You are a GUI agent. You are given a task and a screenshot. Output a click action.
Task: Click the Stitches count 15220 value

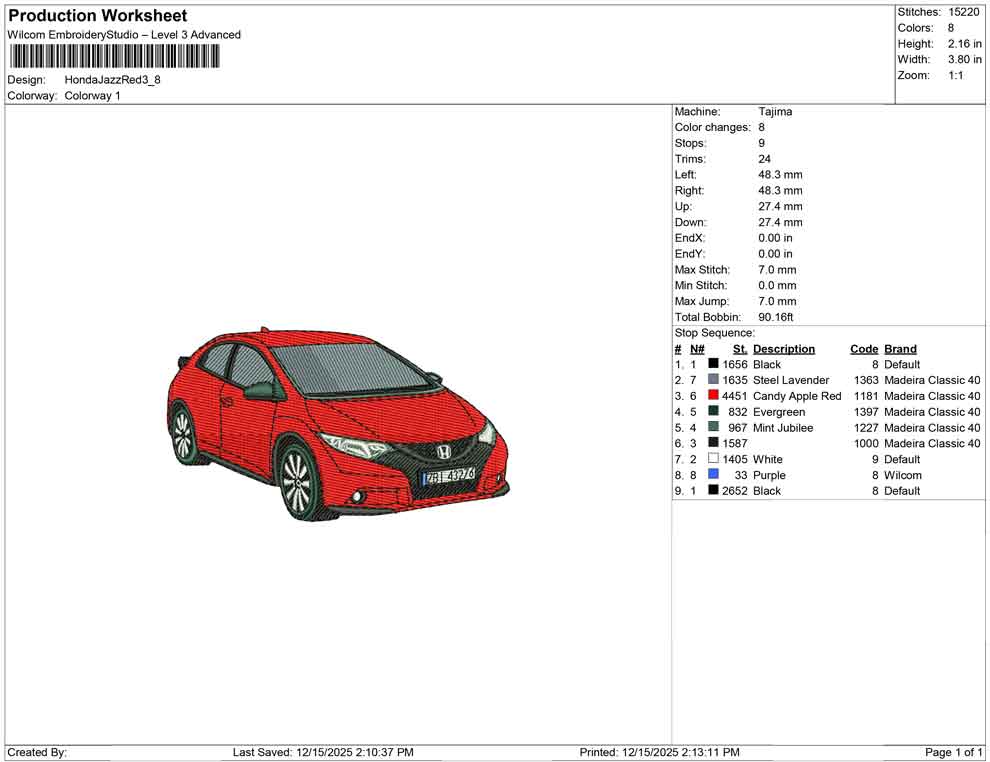[x=964, y=12]
